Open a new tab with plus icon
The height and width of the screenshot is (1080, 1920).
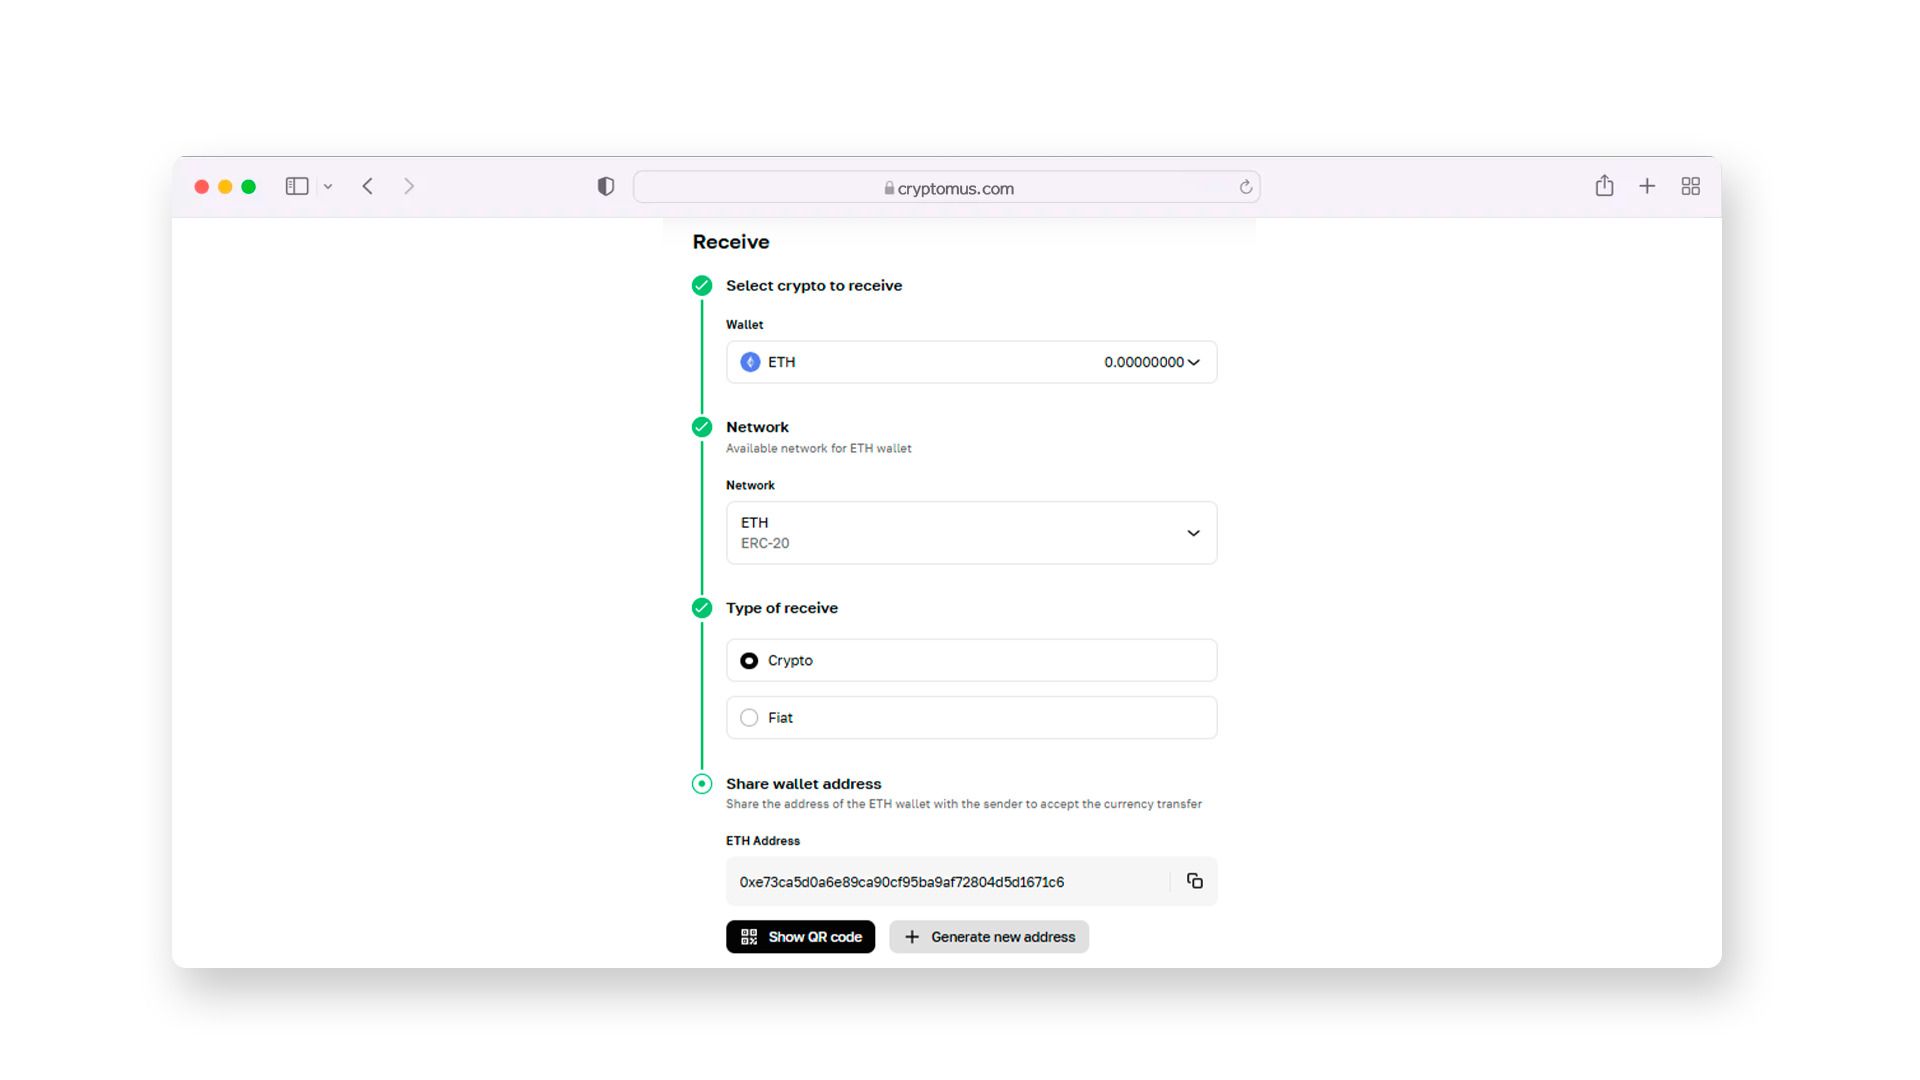(1647, 187)
